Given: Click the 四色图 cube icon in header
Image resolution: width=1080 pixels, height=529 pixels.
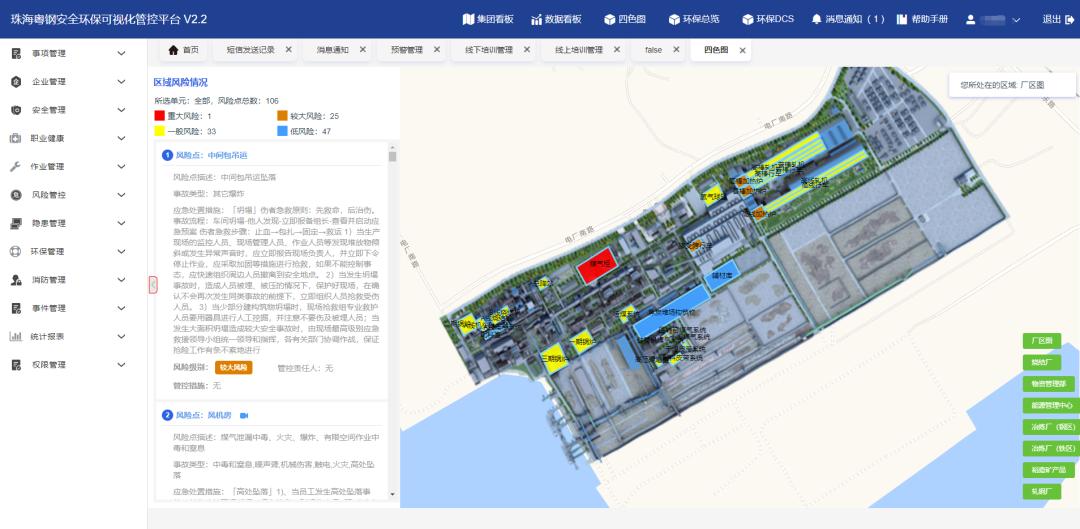Looking at the screenshot, I should click(610, 19).
